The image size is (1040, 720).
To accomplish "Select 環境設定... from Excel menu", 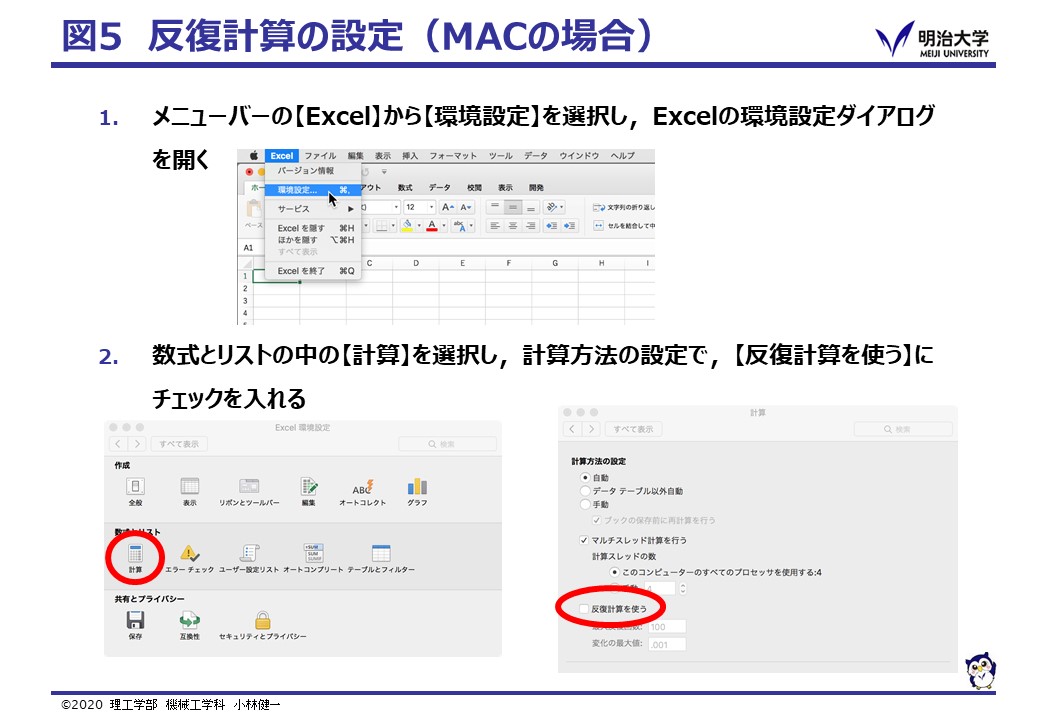I will (x=313, y=190).
